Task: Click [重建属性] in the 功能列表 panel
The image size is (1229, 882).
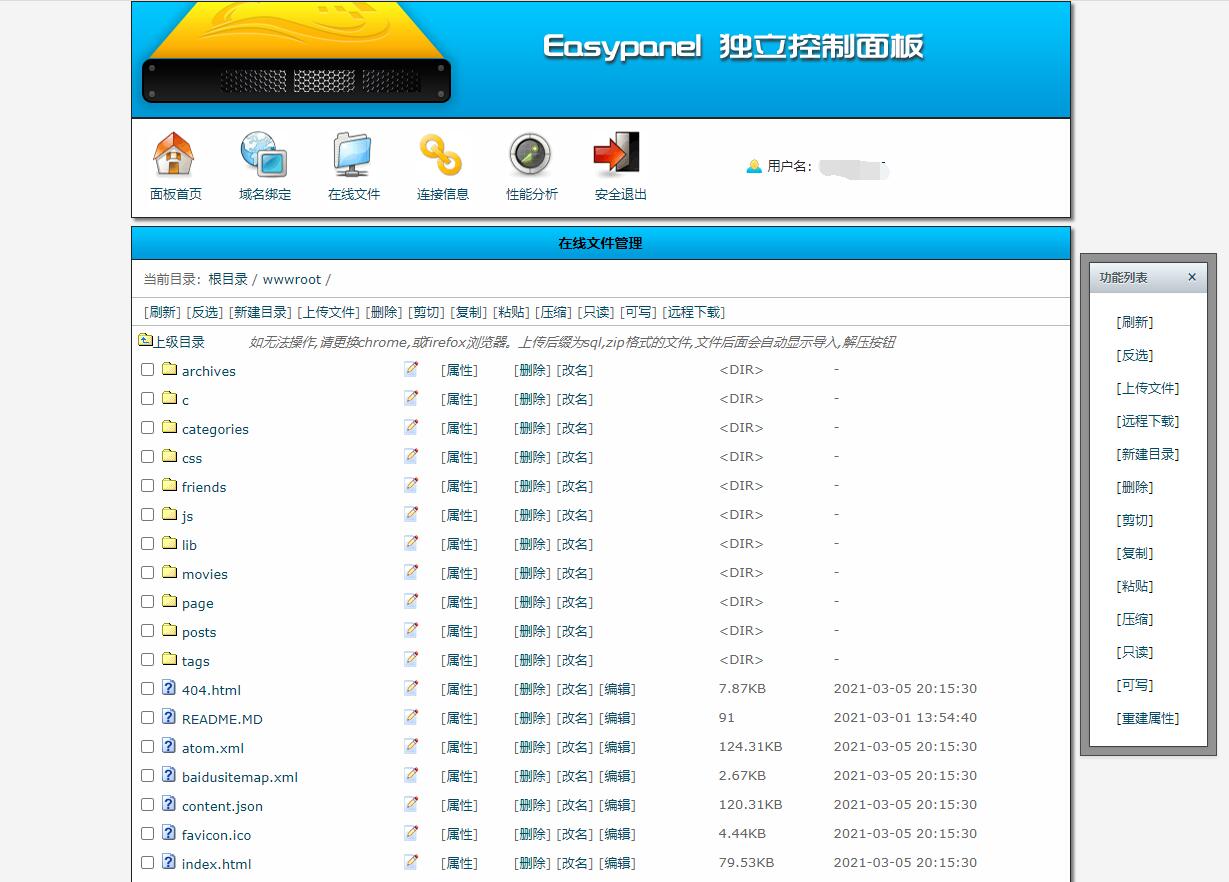Action: tap(1148, 718)
